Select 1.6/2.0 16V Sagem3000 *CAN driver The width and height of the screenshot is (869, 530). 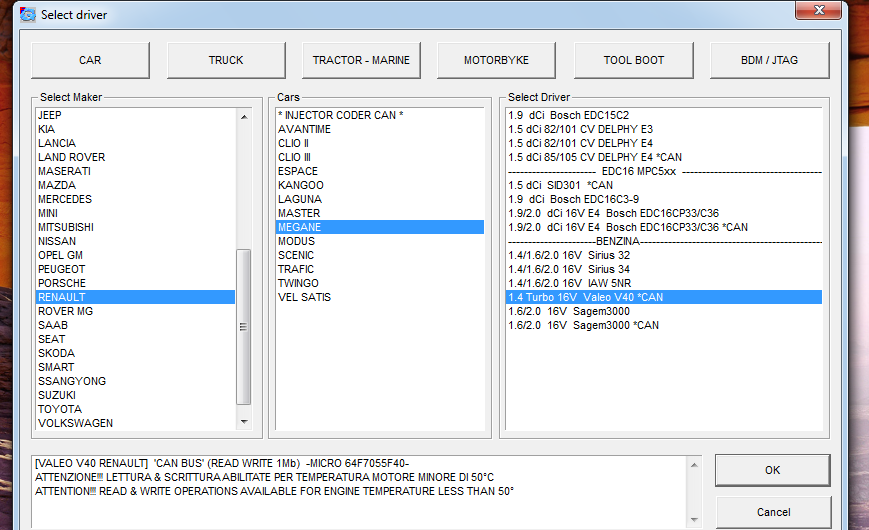pyautogui.click(x=583, y=325)
